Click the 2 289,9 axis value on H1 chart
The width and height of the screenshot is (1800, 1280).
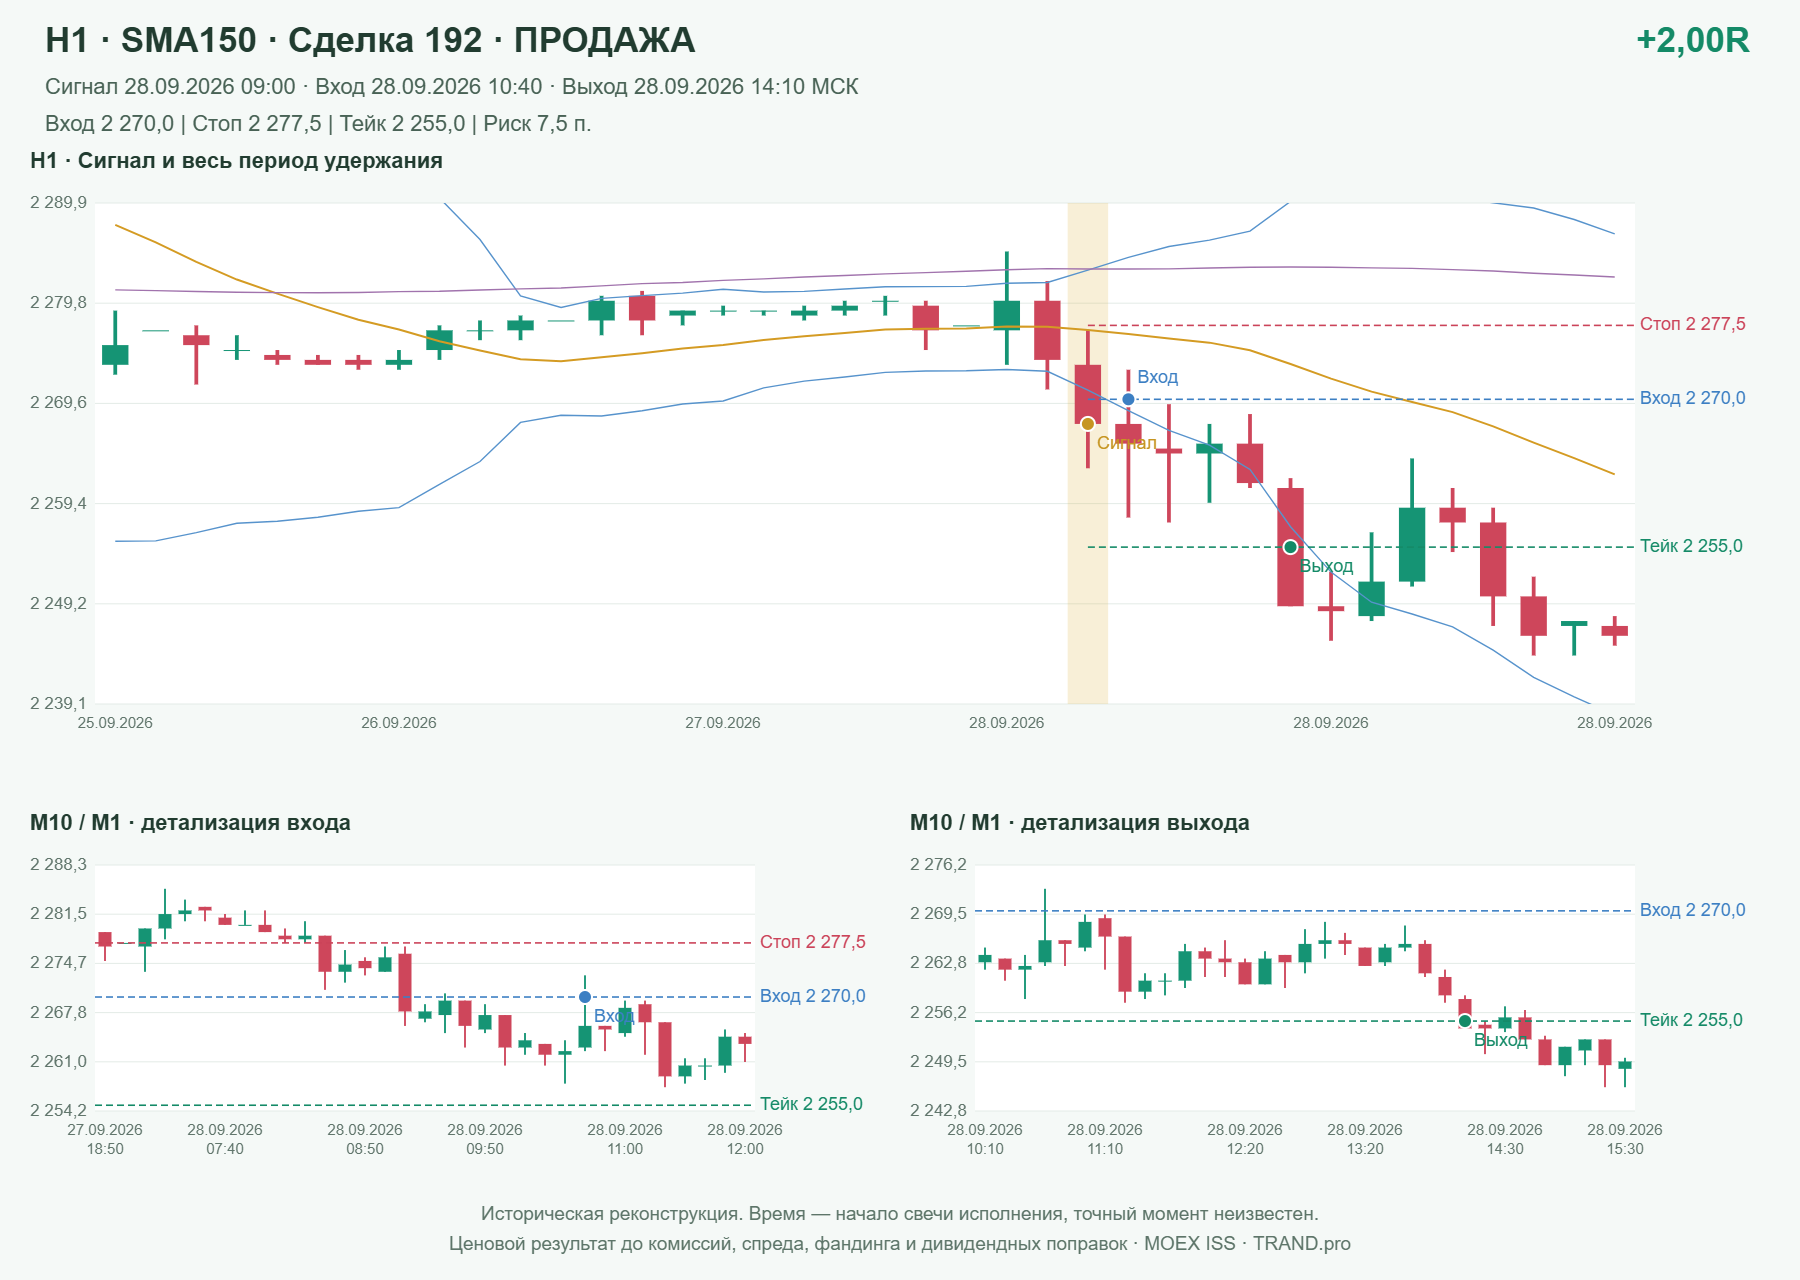(x=58, y=203)
